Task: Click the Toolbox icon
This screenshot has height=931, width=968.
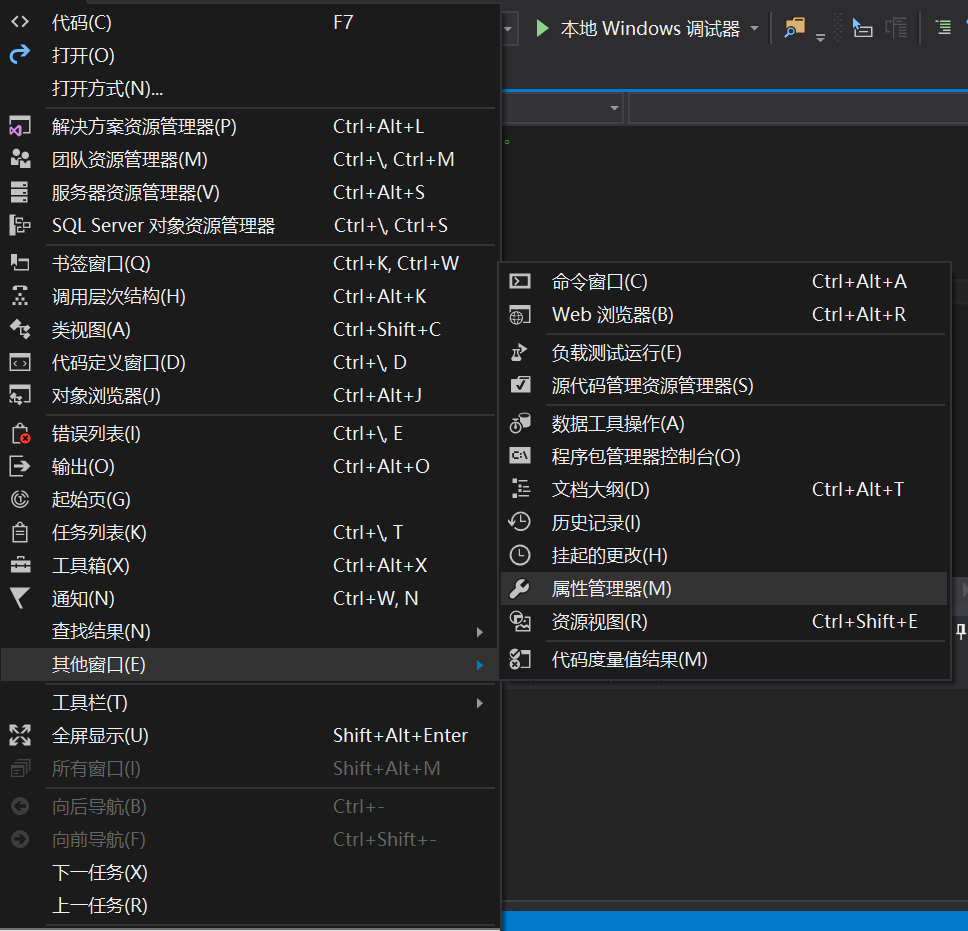Action: click(20, 566)
